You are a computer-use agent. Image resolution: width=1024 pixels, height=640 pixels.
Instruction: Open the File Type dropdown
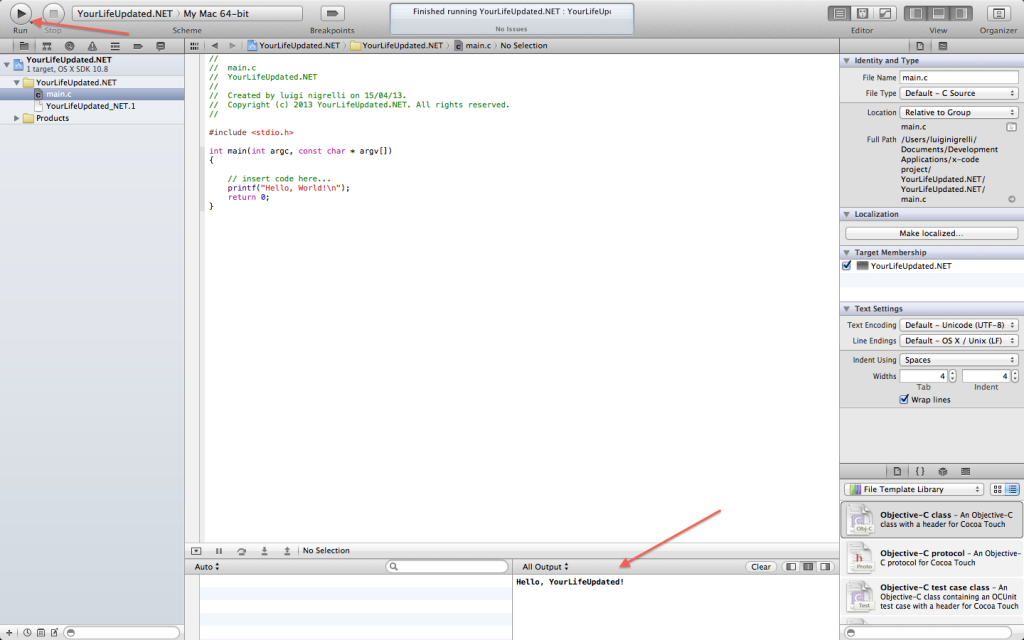(958, 93)
